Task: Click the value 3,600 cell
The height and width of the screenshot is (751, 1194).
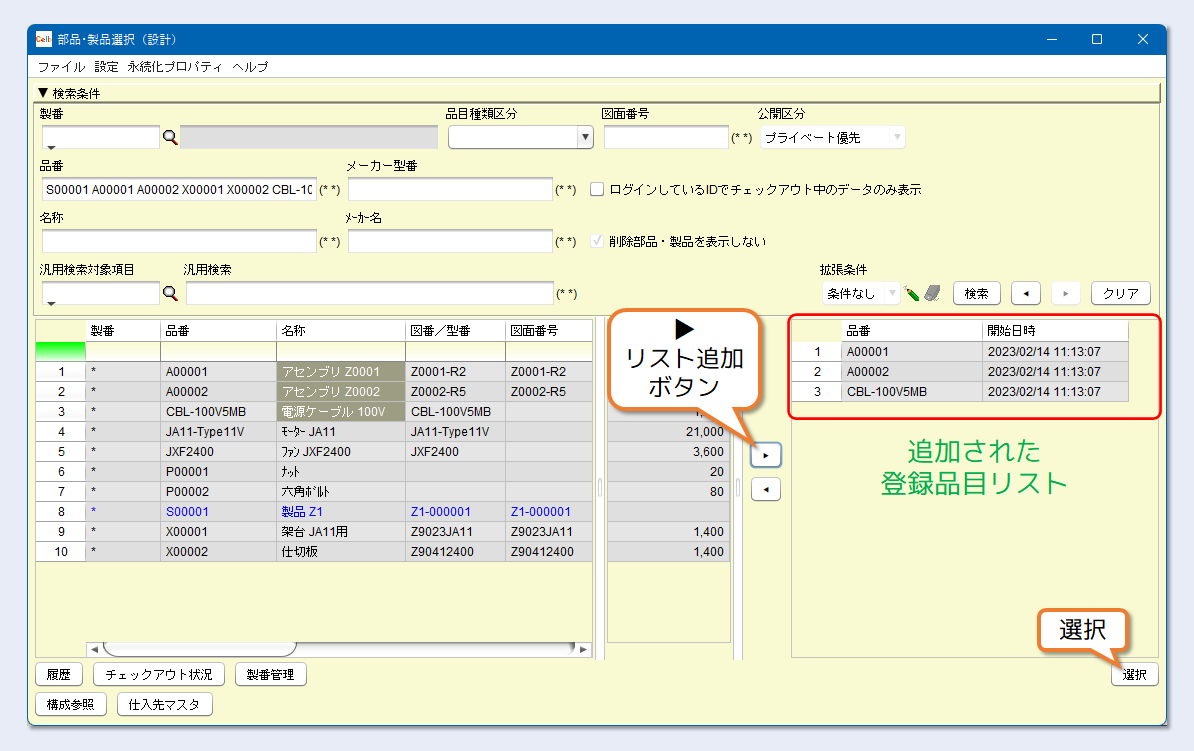Action: [669, 452]
